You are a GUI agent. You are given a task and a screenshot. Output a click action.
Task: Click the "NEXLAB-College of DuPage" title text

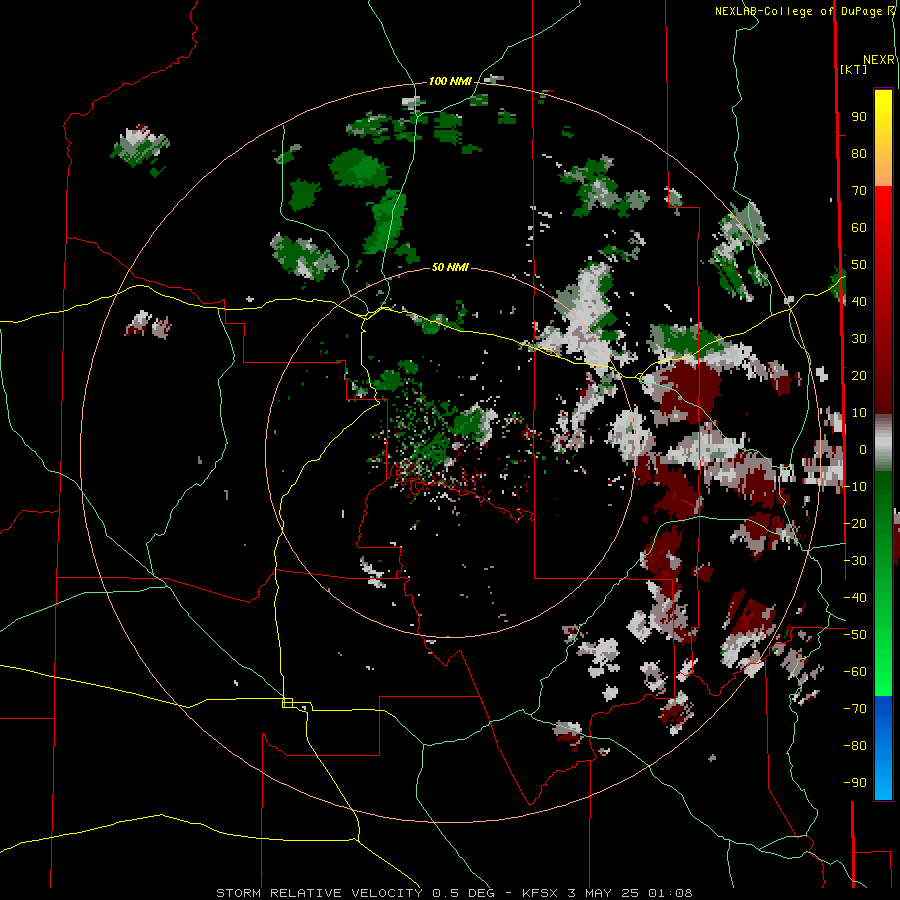click(x=800, y=11)
